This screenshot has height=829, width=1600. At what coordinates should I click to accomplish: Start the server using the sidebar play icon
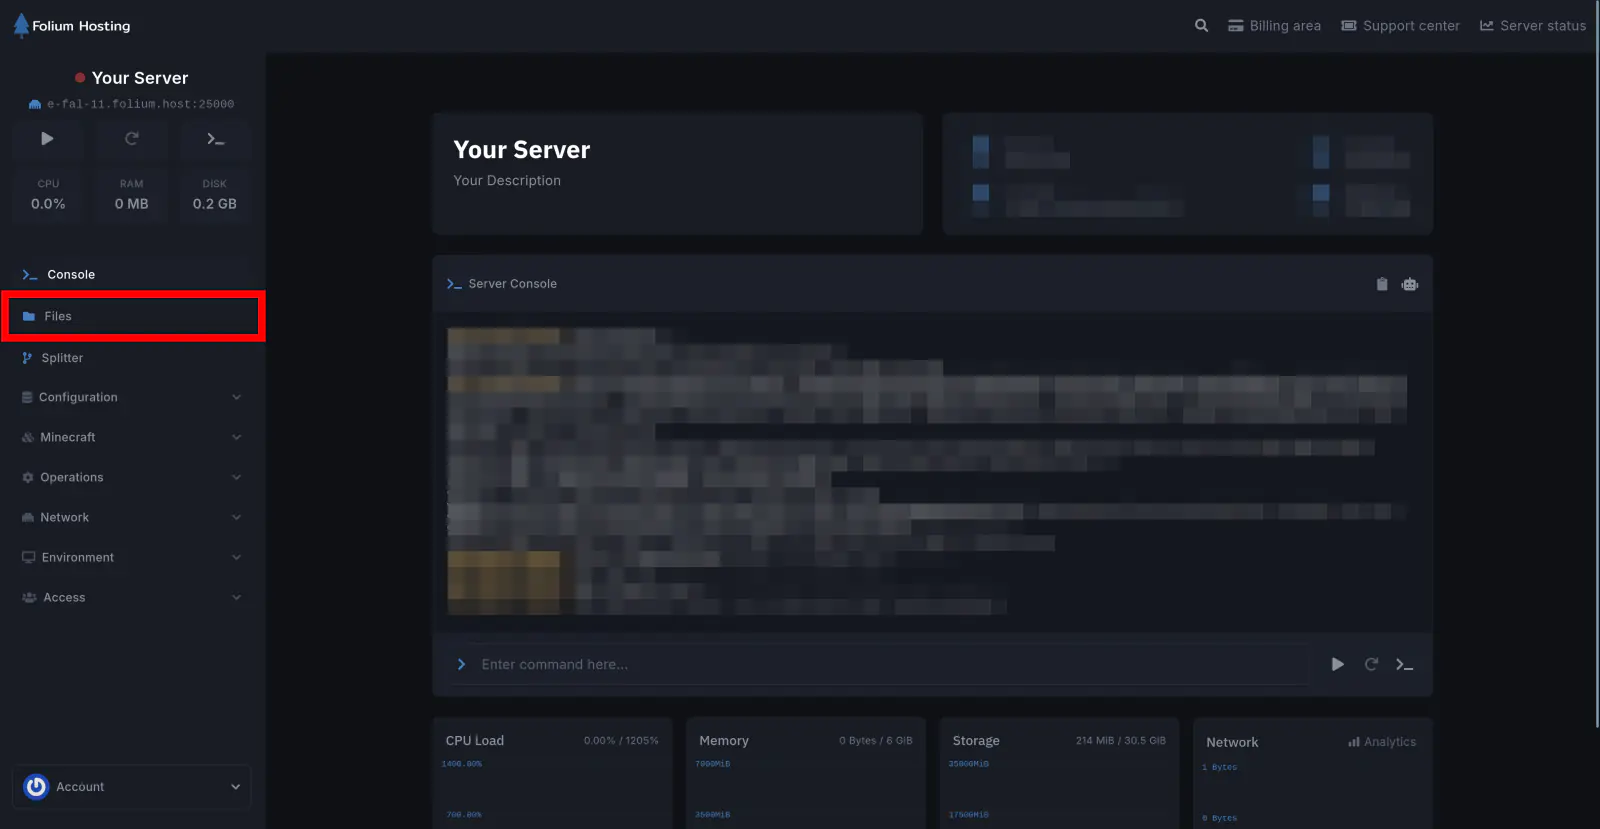(x=47, y=139)
